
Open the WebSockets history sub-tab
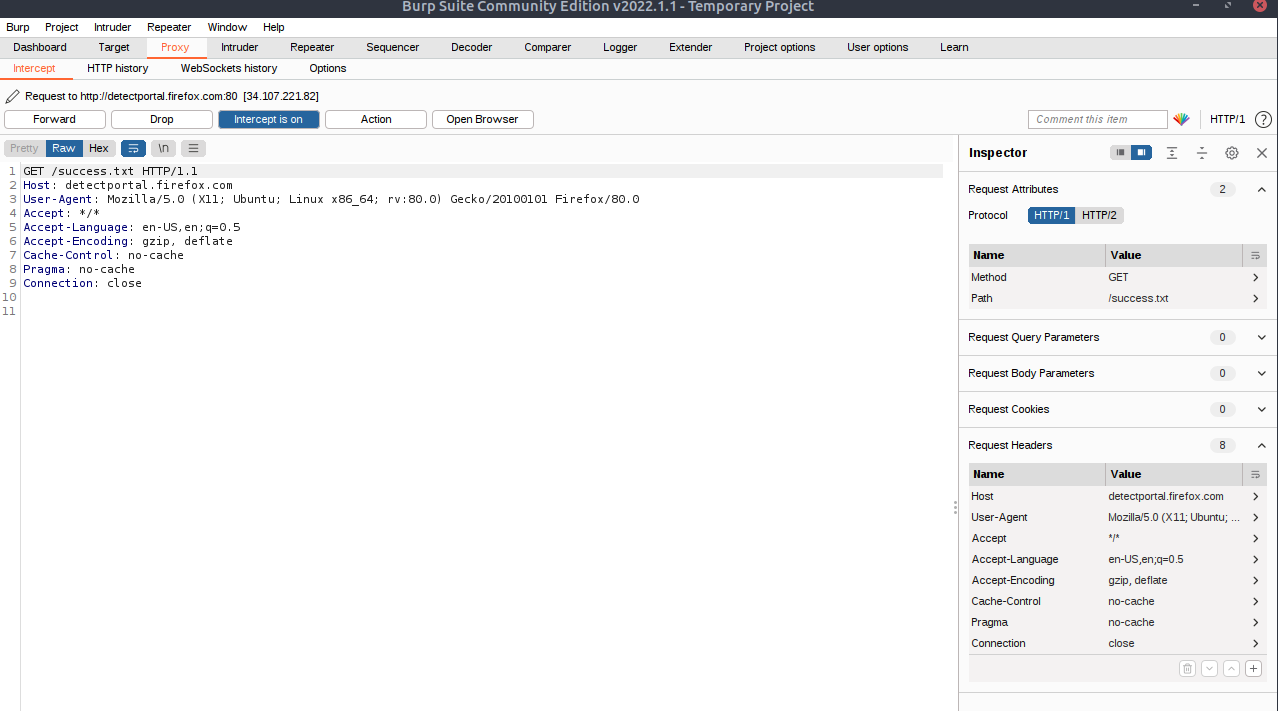[x=229, y=68]
